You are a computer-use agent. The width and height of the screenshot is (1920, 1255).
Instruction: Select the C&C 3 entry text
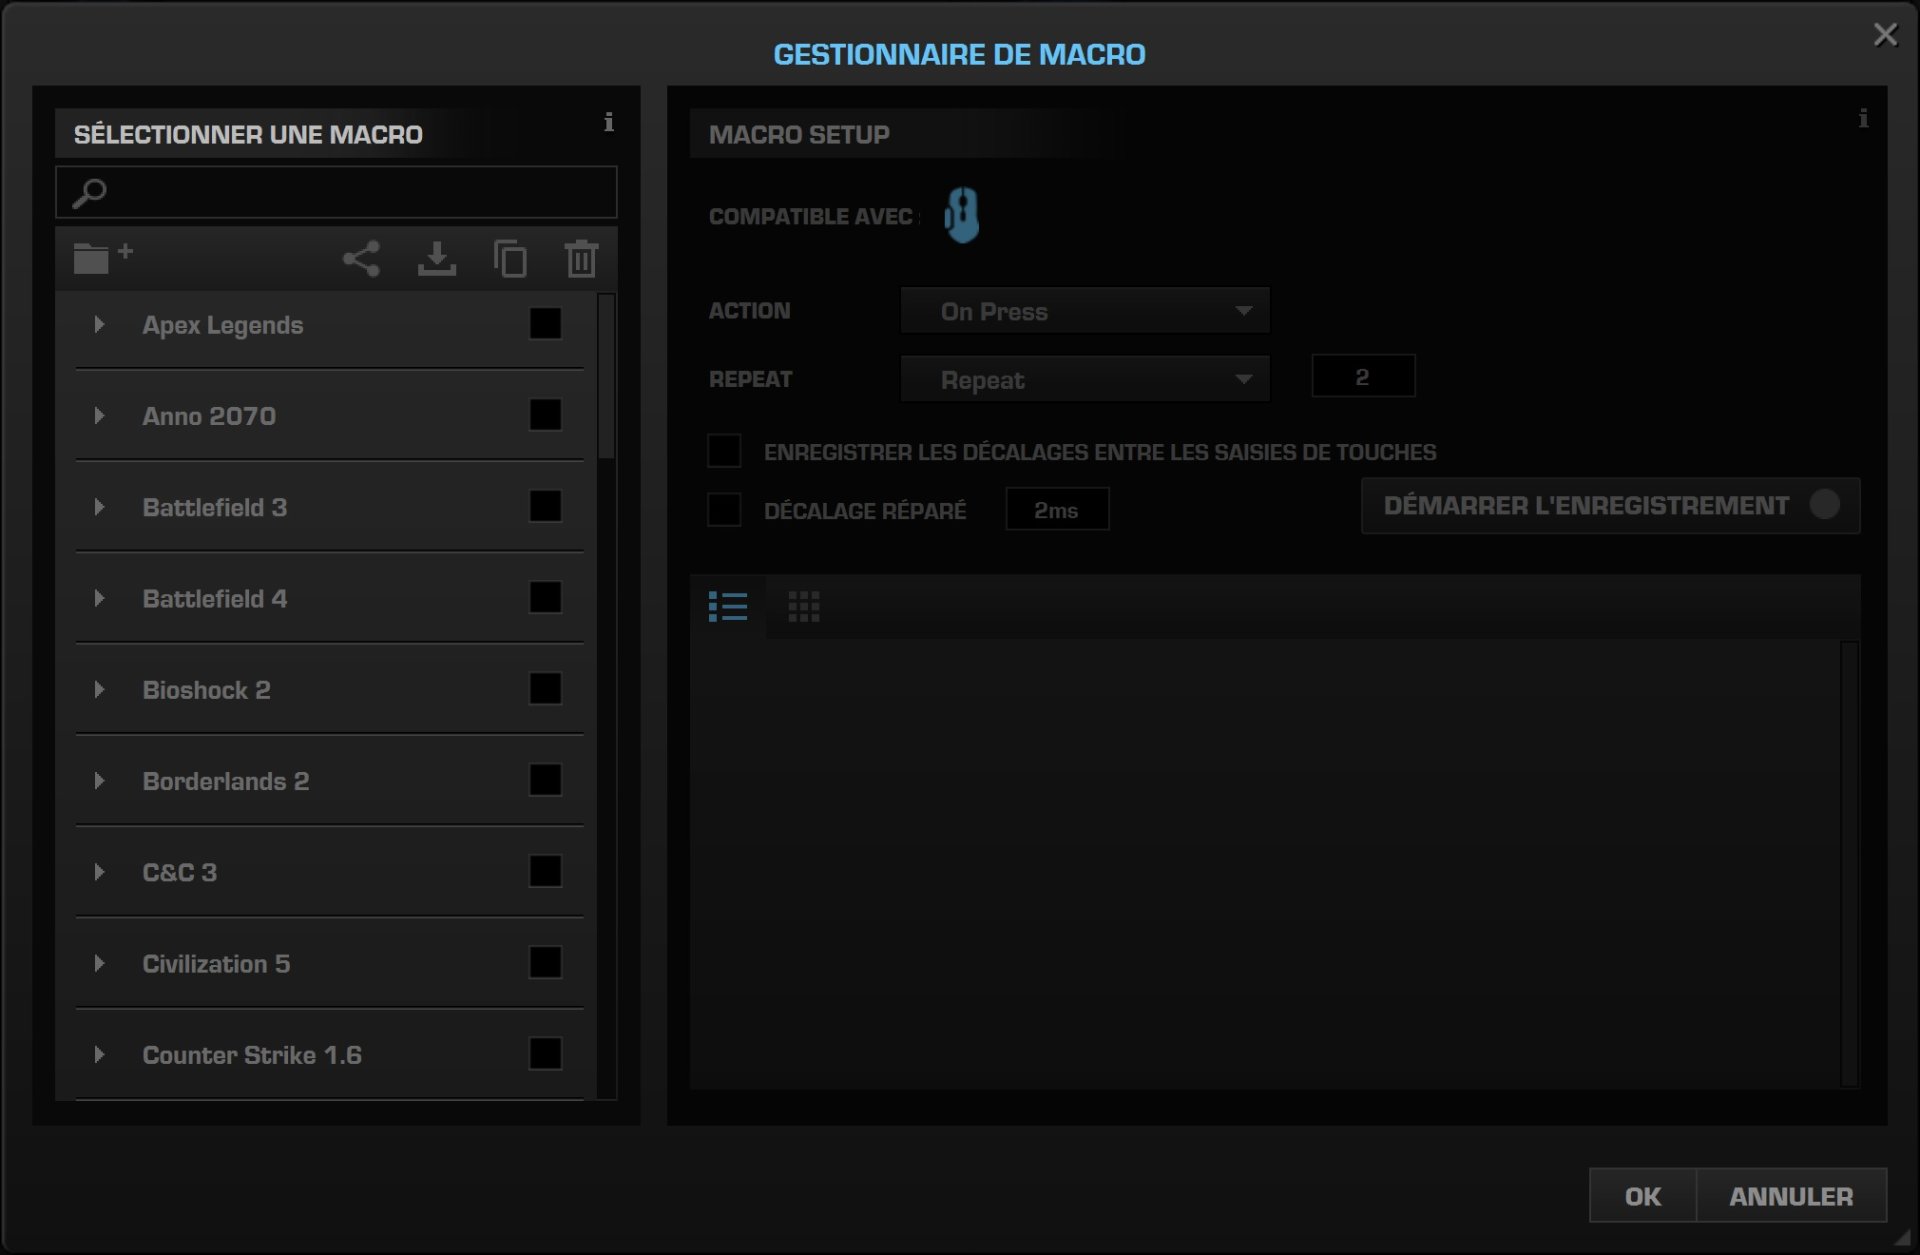180,872
